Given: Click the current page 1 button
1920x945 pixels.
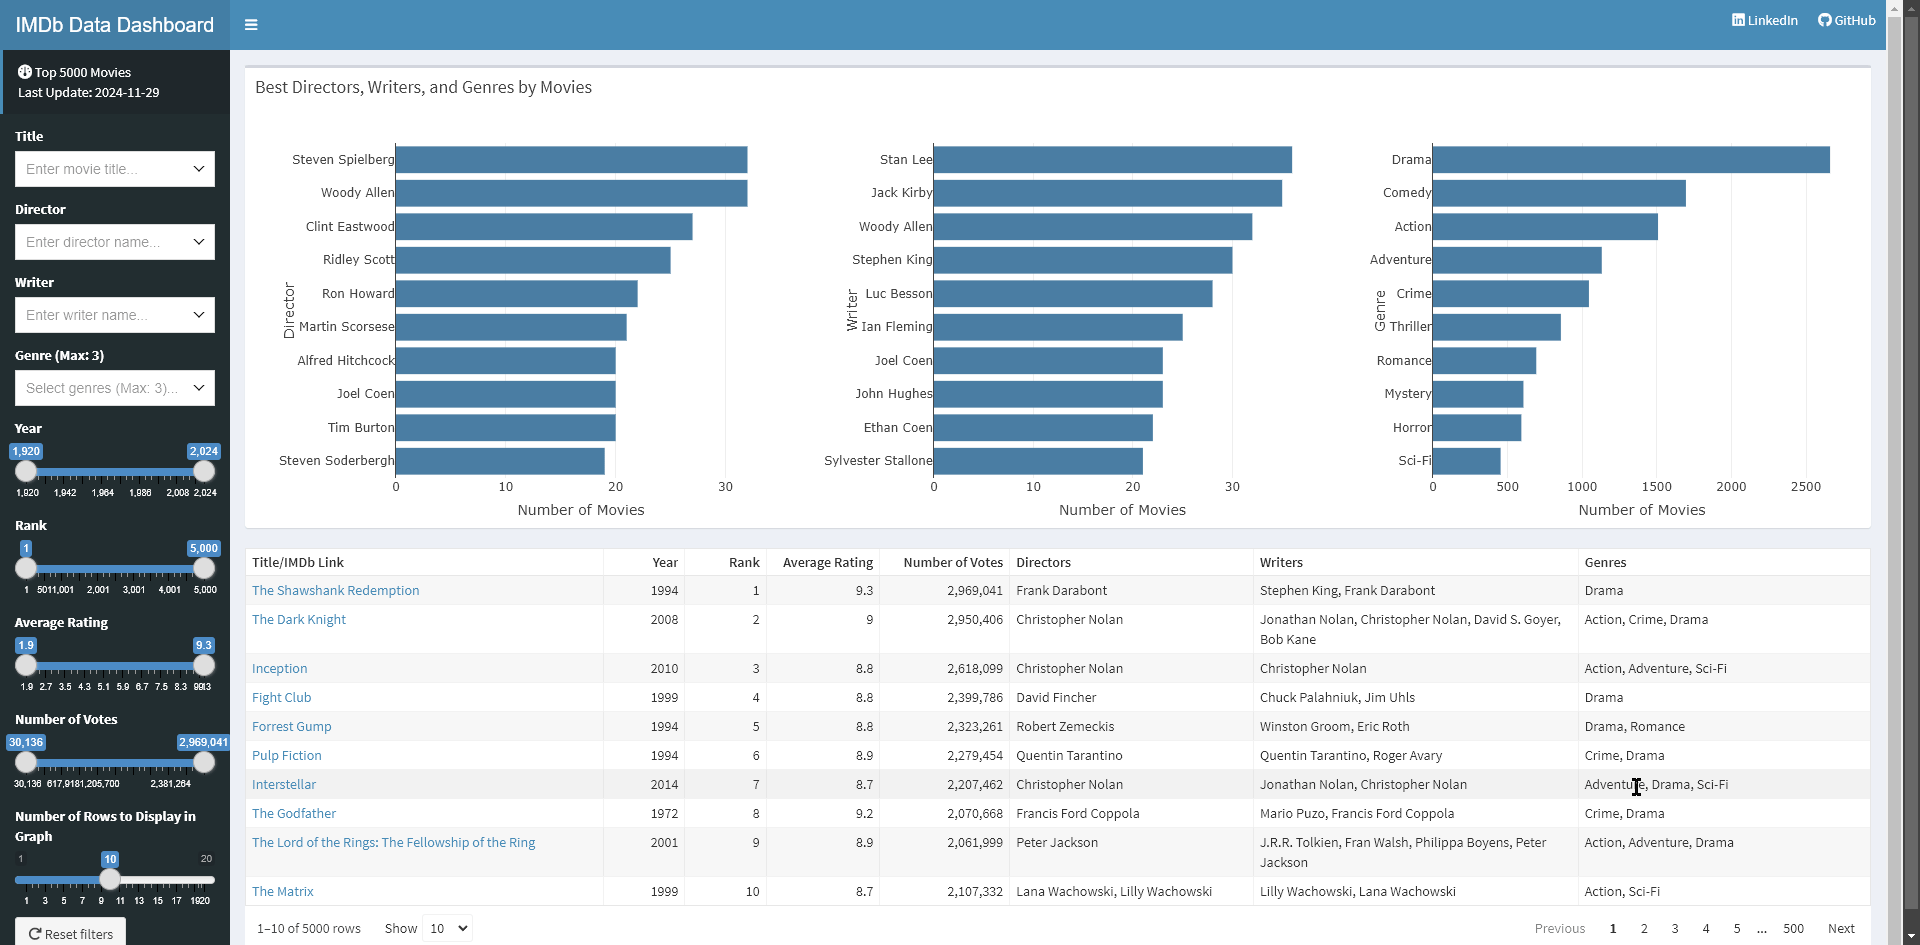Looking at the screenshot, I should tap(1613, 928).
